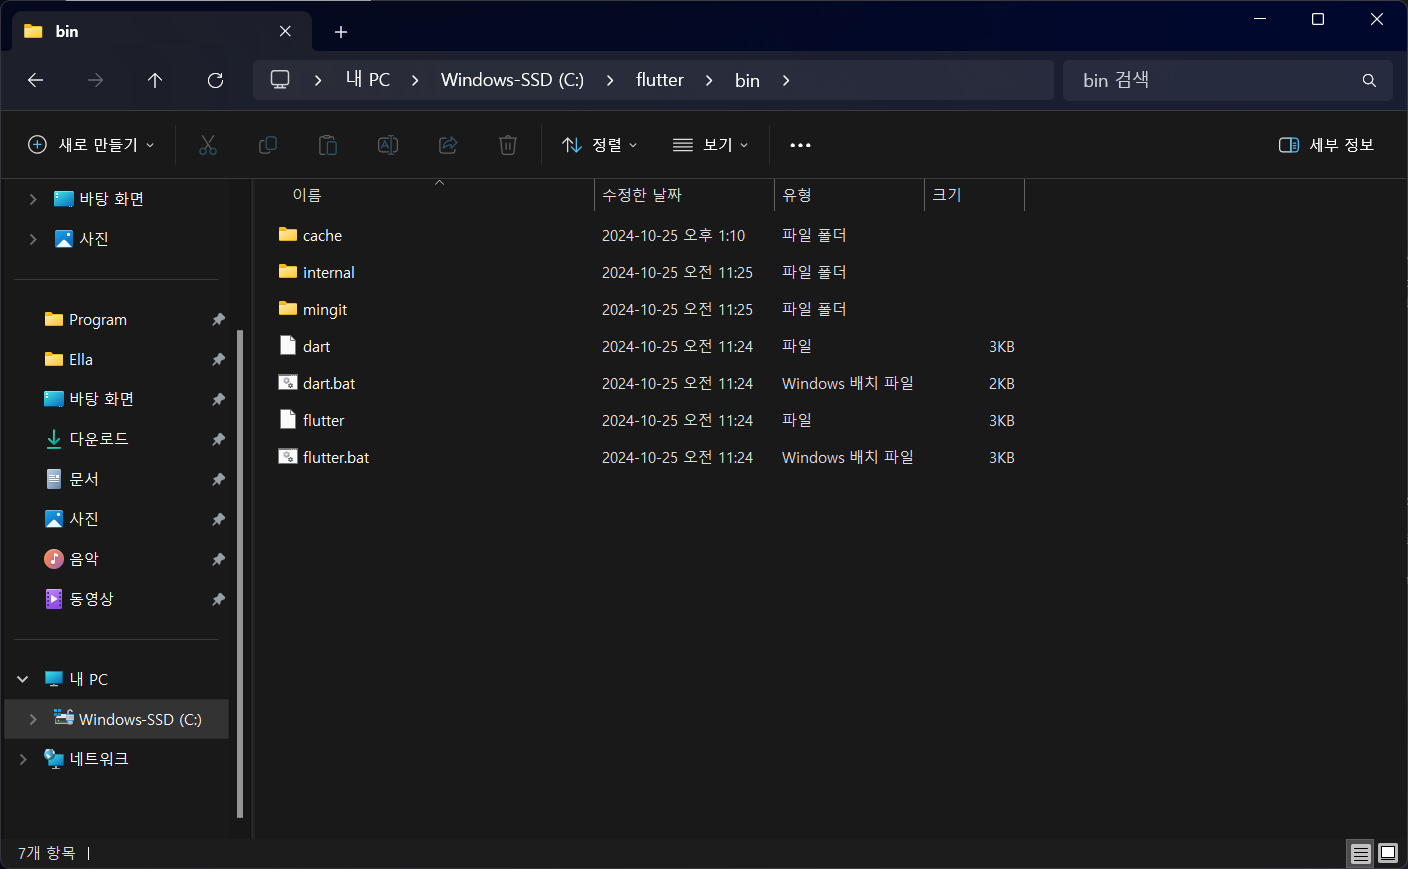This screenshot has height=869, width=1408.
Task: Click the pin icon next to 다운로드
Action: (218, 439)
